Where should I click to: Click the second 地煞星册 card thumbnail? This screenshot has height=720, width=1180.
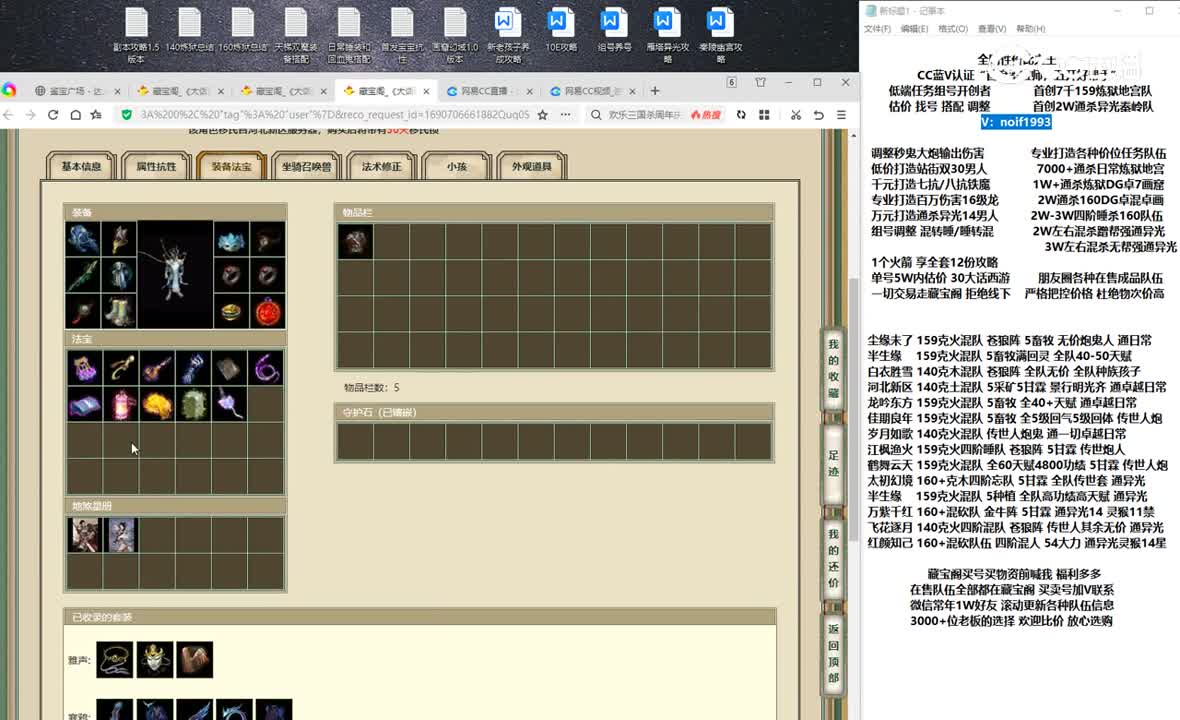(x=121, y=535)
